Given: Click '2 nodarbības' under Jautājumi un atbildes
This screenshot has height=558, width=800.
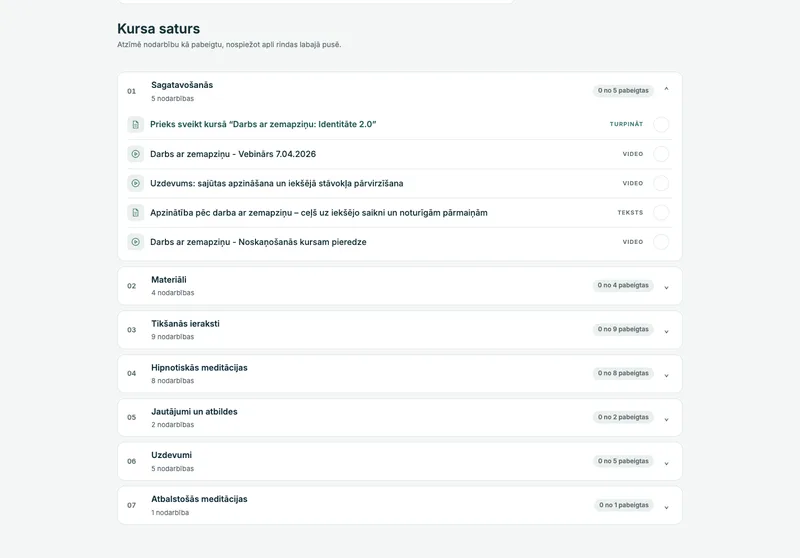Looking at the screenshot, I should [x=172, y=424].
